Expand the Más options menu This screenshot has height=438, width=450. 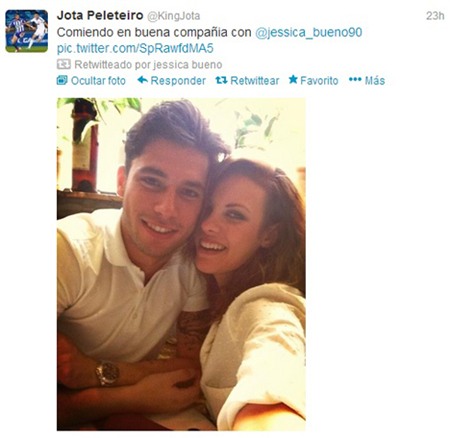coord(375,81)
